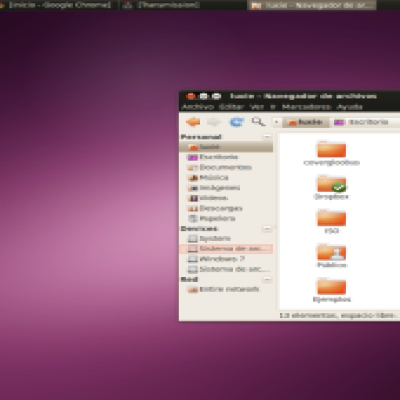The width and height of the screenshot is (400, 400).
Task: Open the Ayuda menu
Action: coord(350,107)
